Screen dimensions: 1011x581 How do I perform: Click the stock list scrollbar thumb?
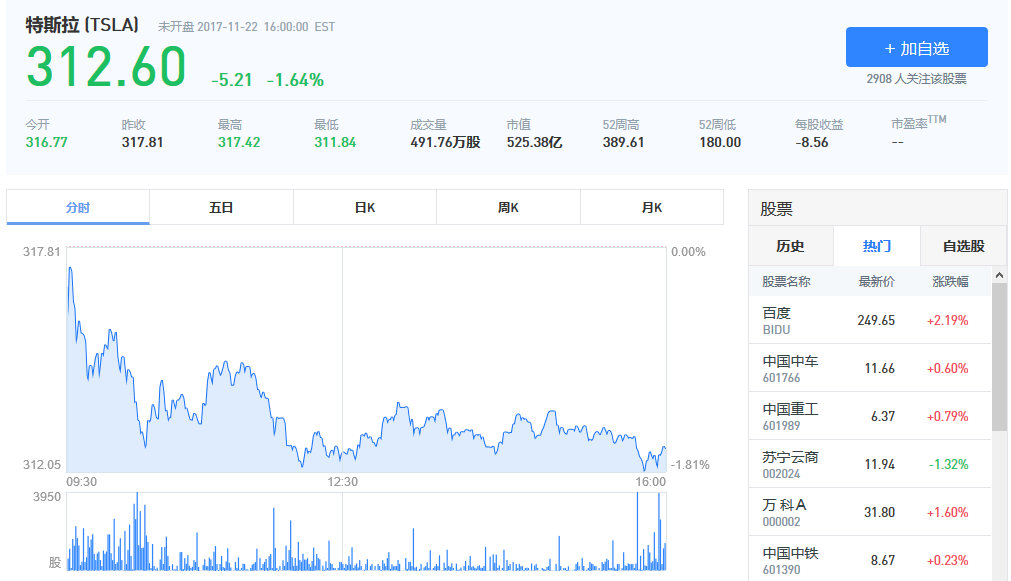[999, 357]
